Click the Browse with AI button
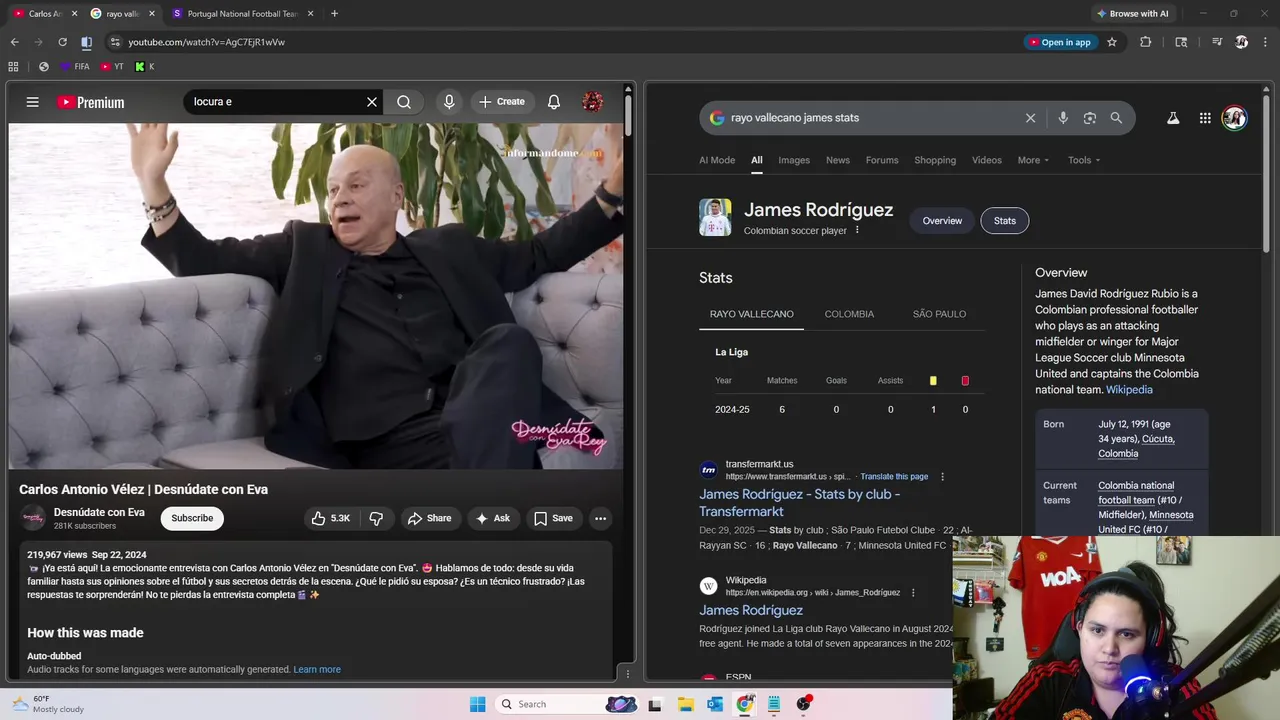This screenshot has width=1280, height=720. click(1132, 14)
